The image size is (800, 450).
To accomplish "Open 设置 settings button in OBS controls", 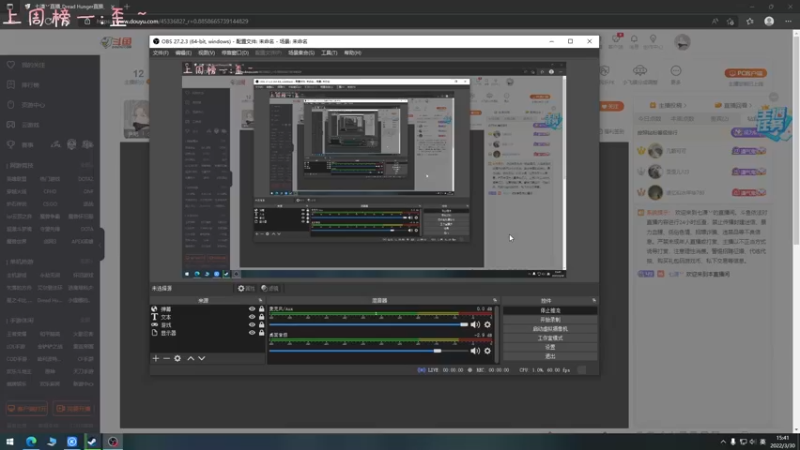I will coord(550,347).
